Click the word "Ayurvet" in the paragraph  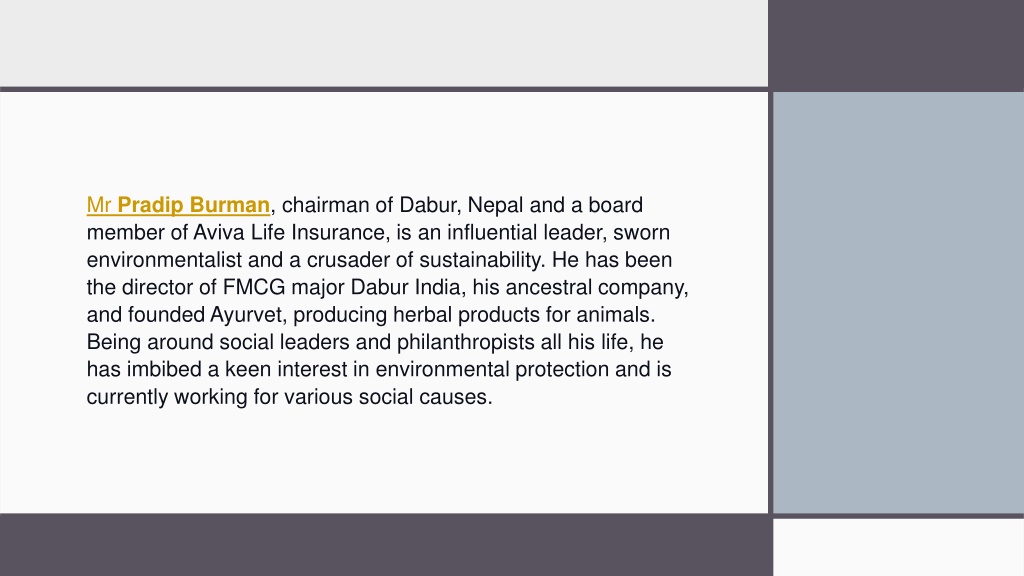tap(248, 315)
